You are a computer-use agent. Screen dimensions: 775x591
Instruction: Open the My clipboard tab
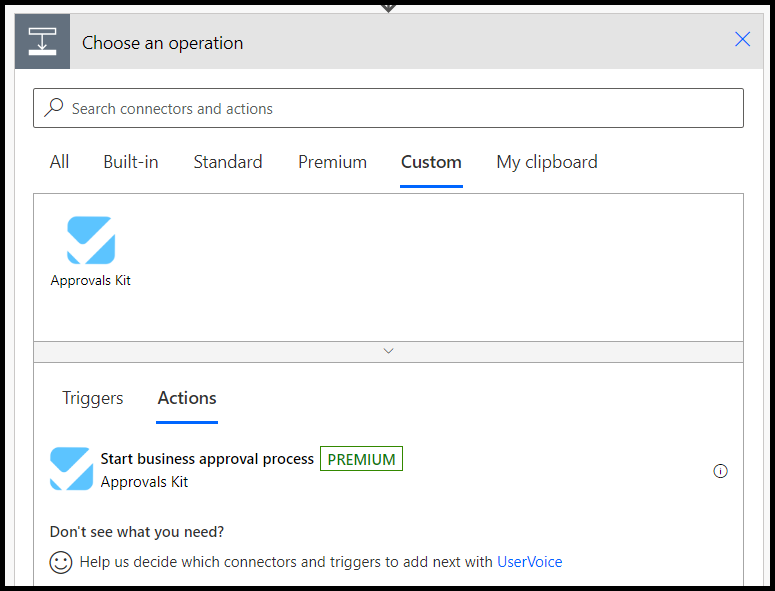point(547,162)
